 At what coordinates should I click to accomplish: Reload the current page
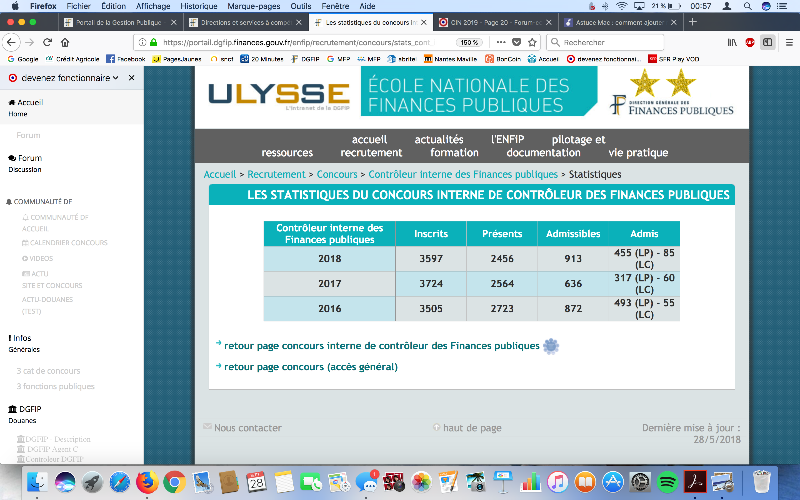pyautogui.click(x=48, y=42)
